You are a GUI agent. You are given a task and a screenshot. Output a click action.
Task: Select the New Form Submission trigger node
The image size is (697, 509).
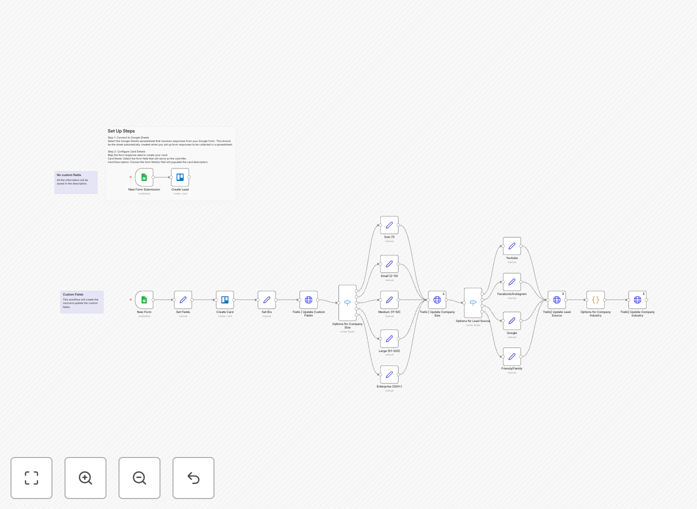click(x=144, y=177)
